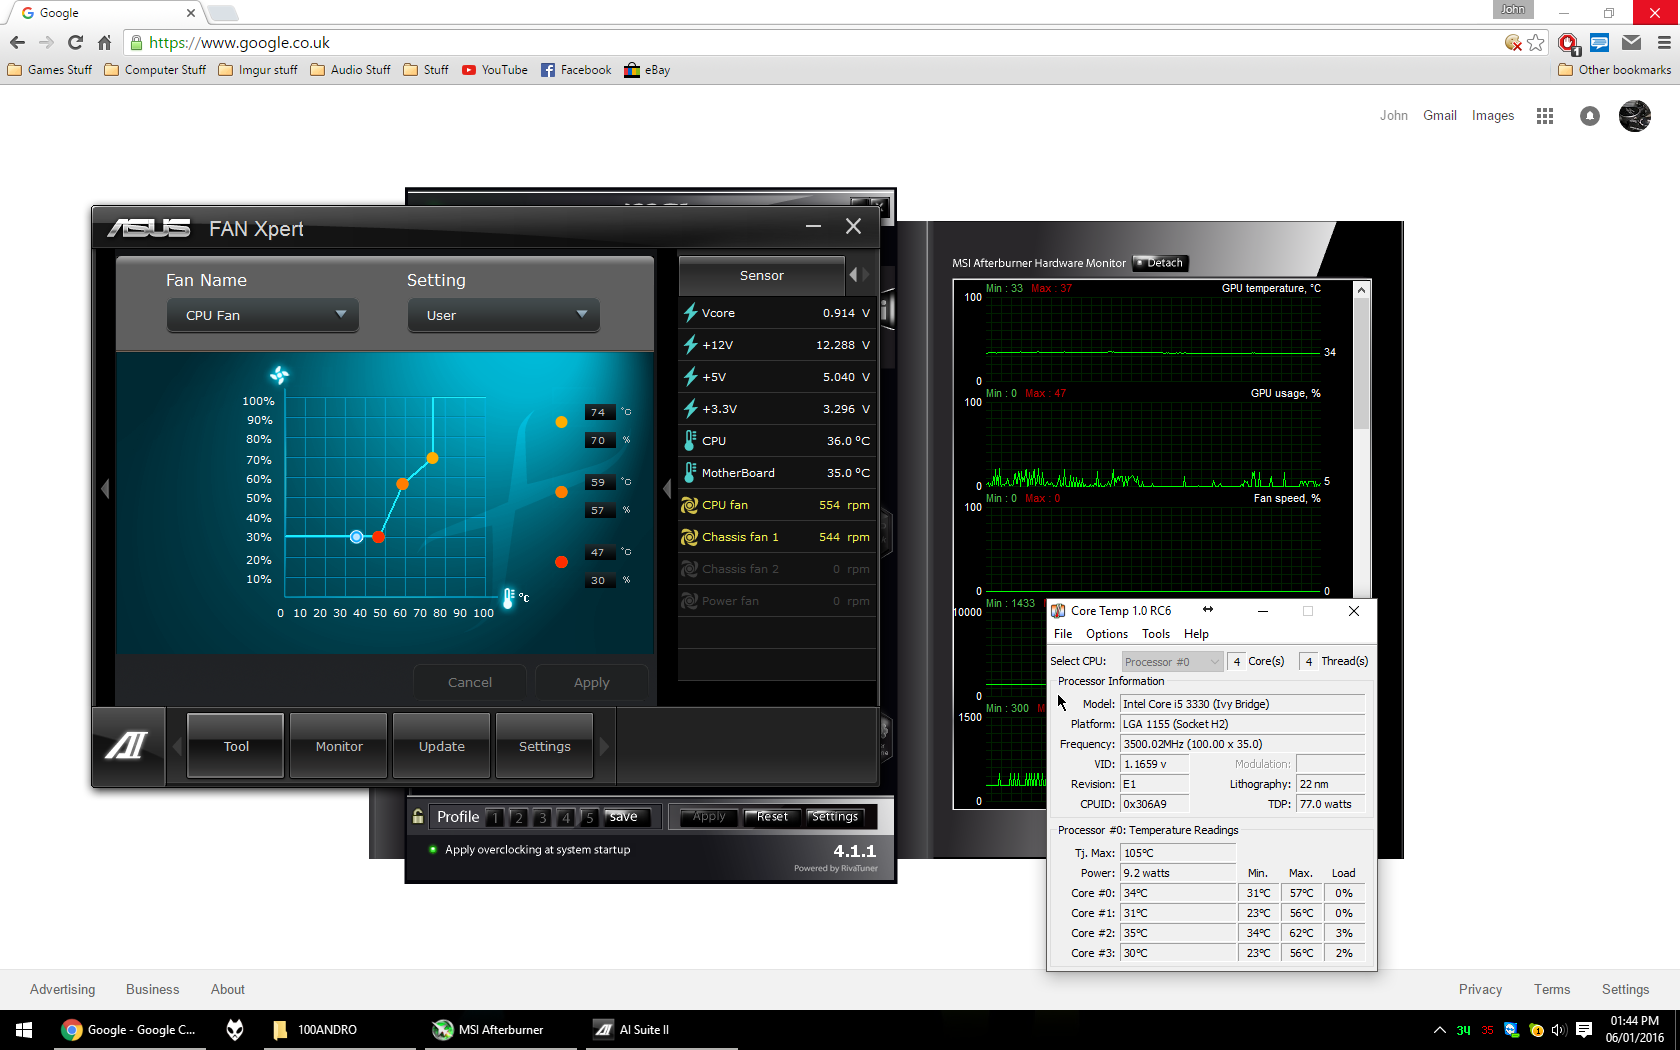The width and height of the screenshot is (1680, 1050).
Task: Open the Google apps grid icon
Action: pyautogui.click(x=1545, y=116)
